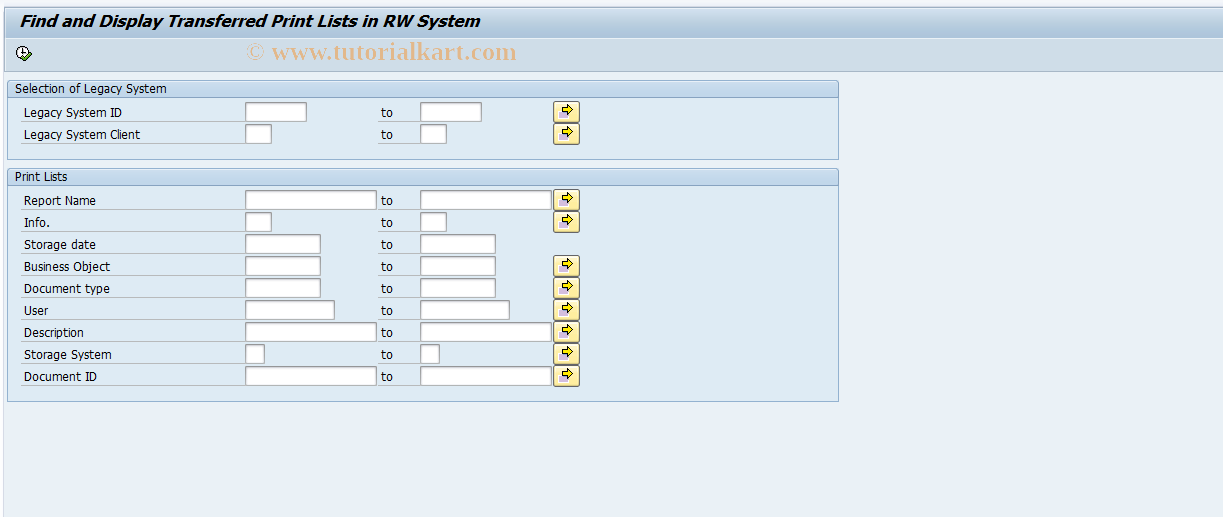The image size is (1223, 517).
Task: Select the 'Document ID' label
Action: point(61,377)
